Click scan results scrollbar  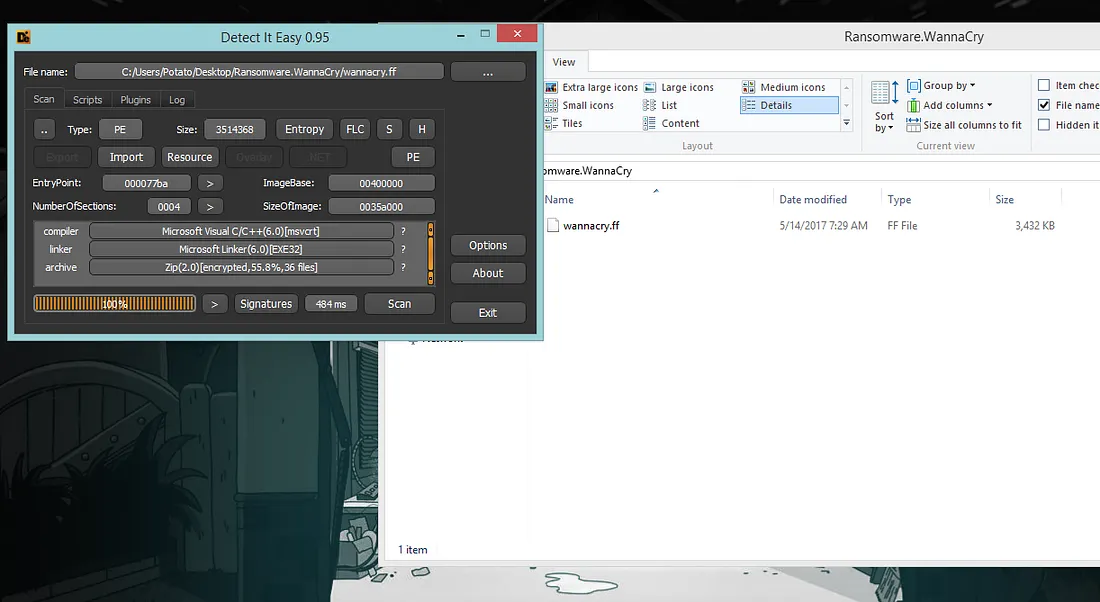pos(430,253)
